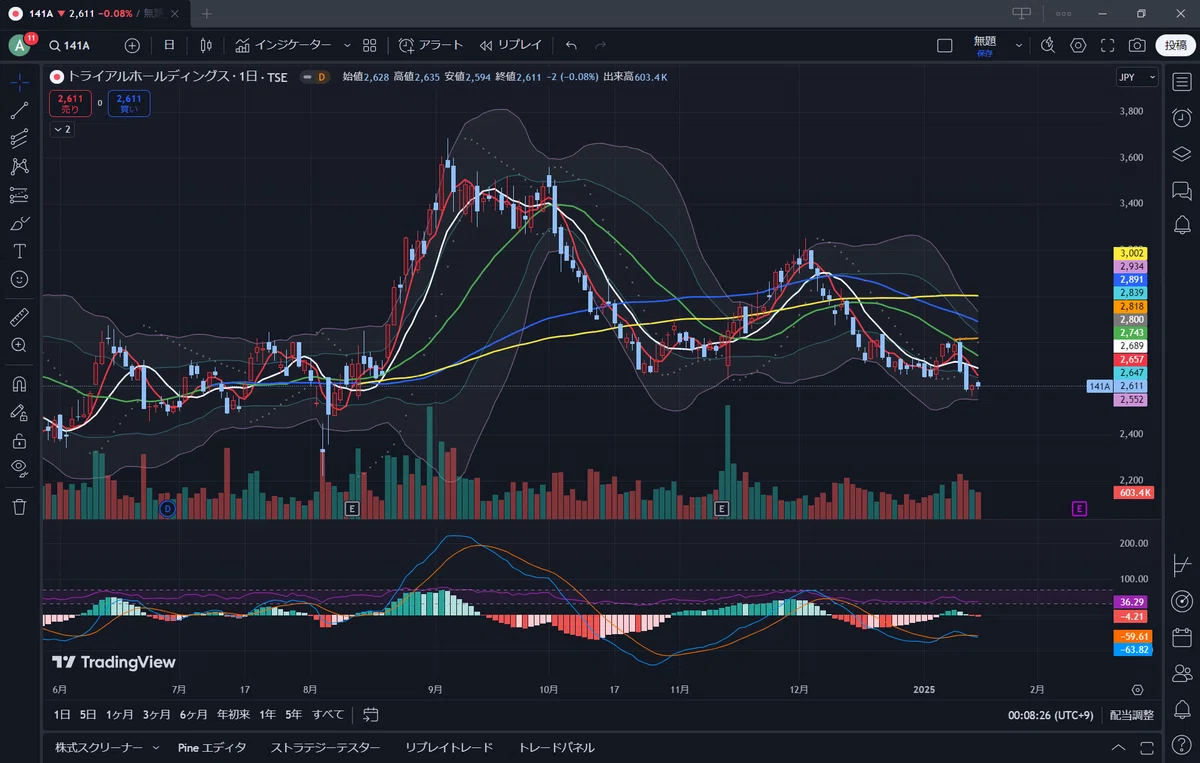The image size is (1200, 763).
Task: Expand the layout management dropdown arrow
Action: point(1019,45)
